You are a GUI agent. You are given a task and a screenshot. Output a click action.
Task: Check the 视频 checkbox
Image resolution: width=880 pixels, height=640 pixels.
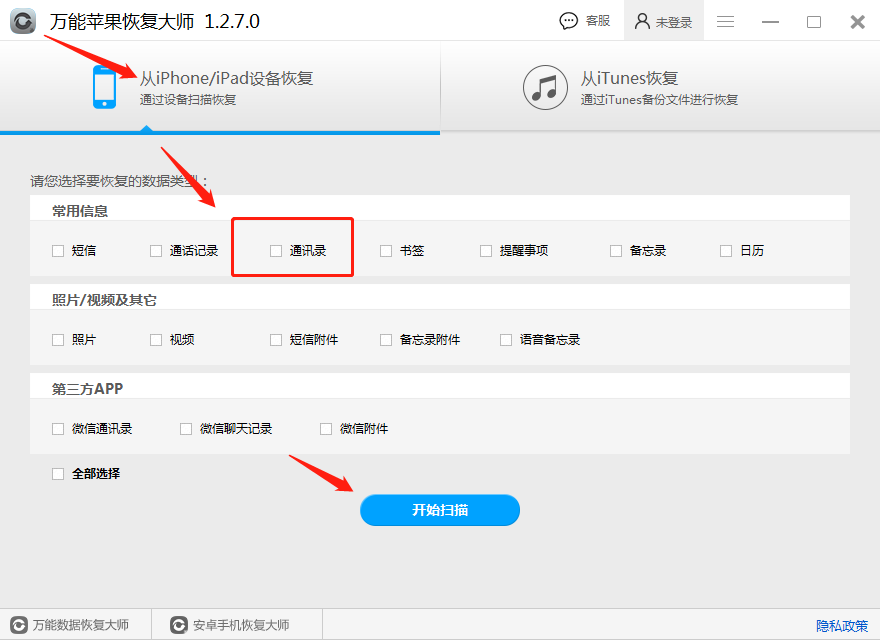pos(156,340)
